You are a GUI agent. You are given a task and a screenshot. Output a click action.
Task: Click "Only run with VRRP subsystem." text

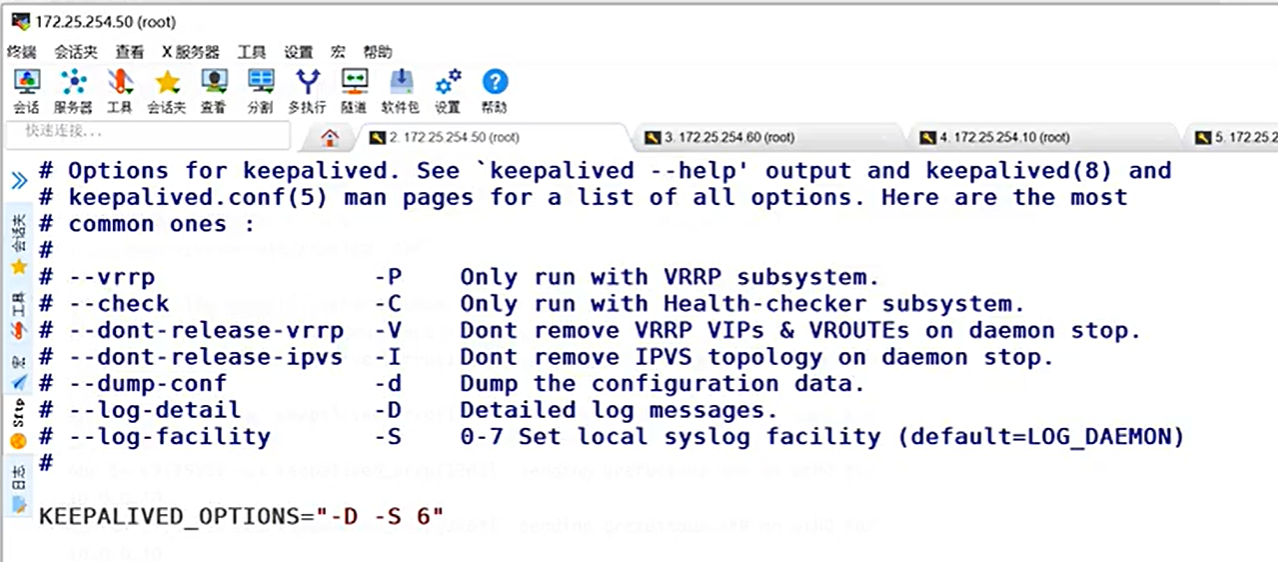670,277
